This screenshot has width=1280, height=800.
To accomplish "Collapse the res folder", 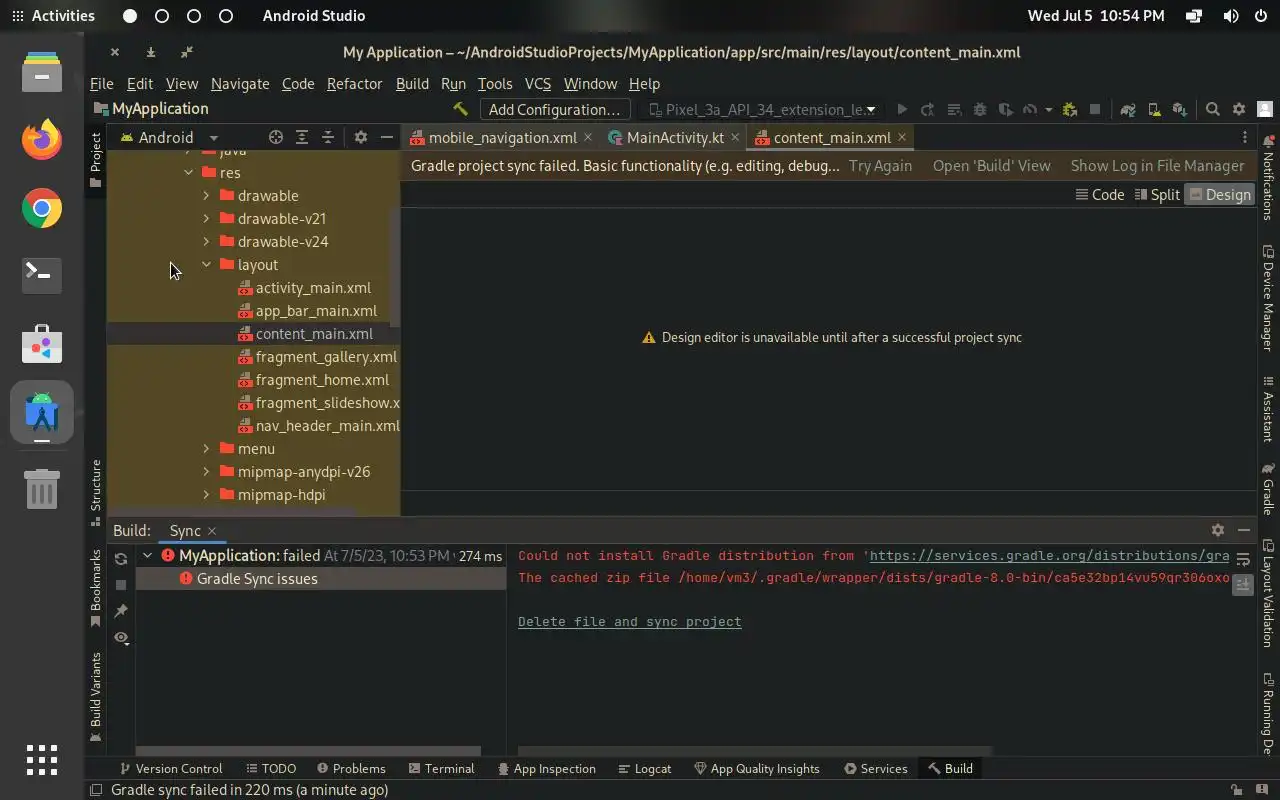I will tap(188, 172).
